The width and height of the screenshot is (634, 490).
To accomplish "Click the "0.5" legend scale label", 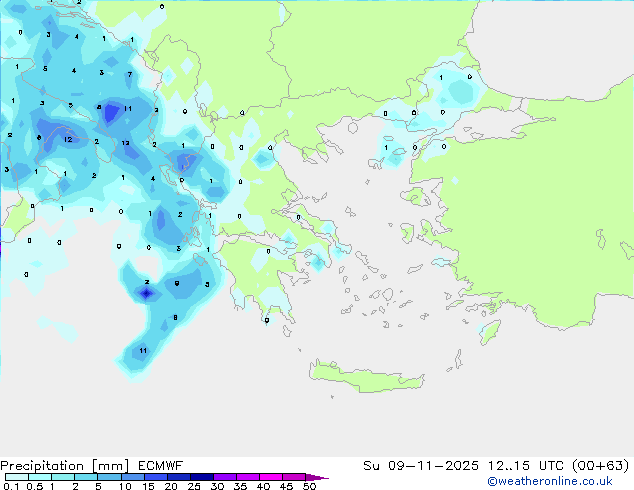I will click(x=34, y=486).
